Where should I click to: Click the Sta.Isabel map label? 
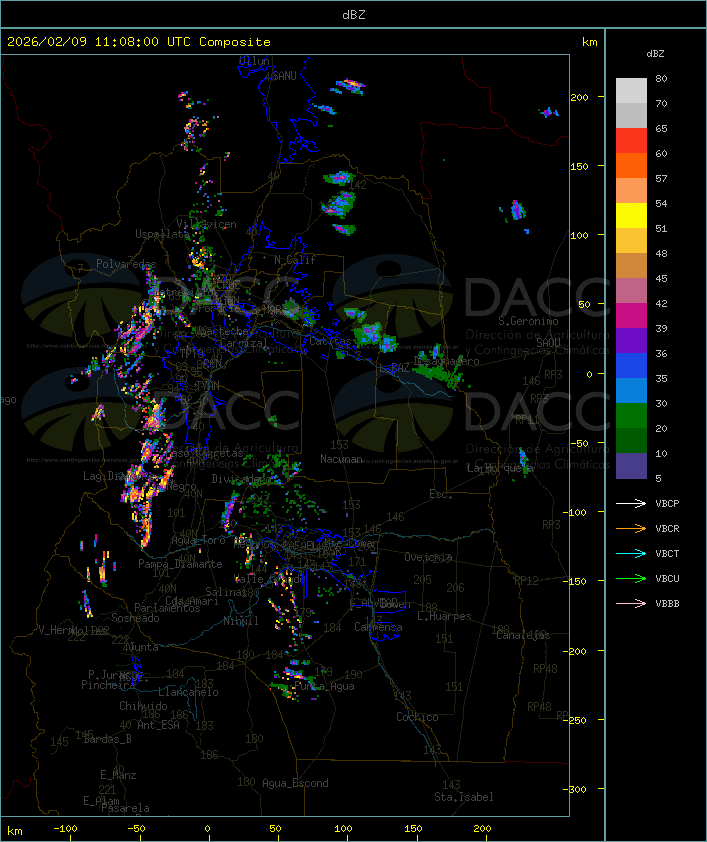[464, 797]
